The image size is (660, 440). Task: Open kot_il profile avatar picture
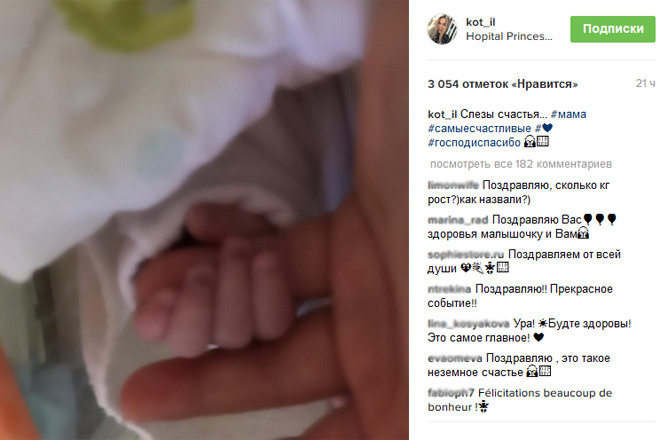click(x=442, y=29)
